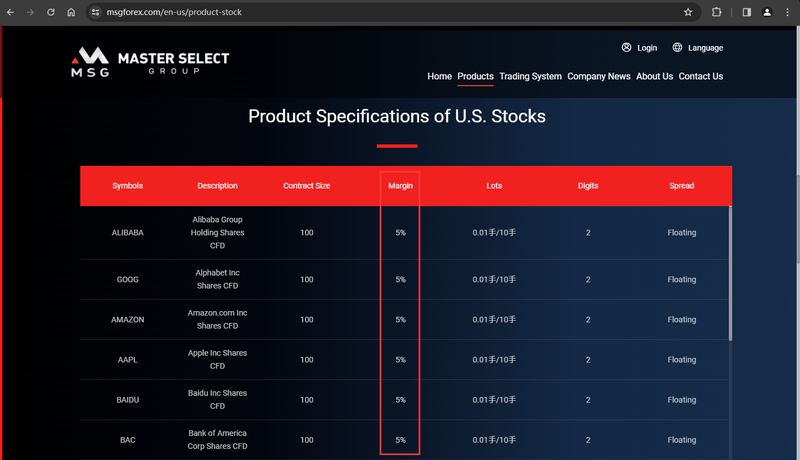Toggle the browser side panel icon

coord(746,12)
